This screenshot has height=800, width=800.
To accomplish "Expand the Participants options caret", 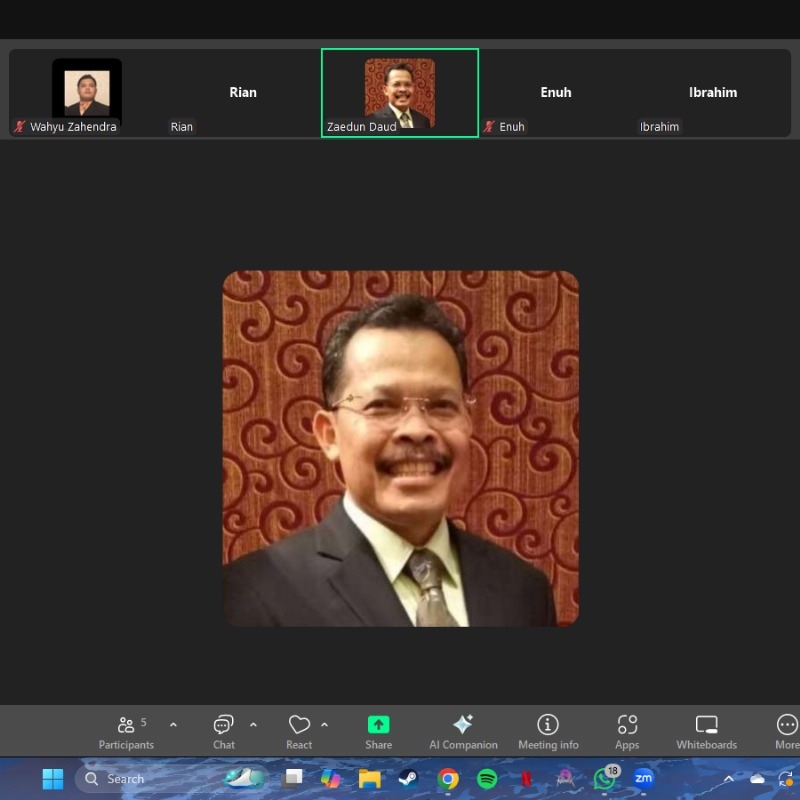I will click(x=173, y=724).
